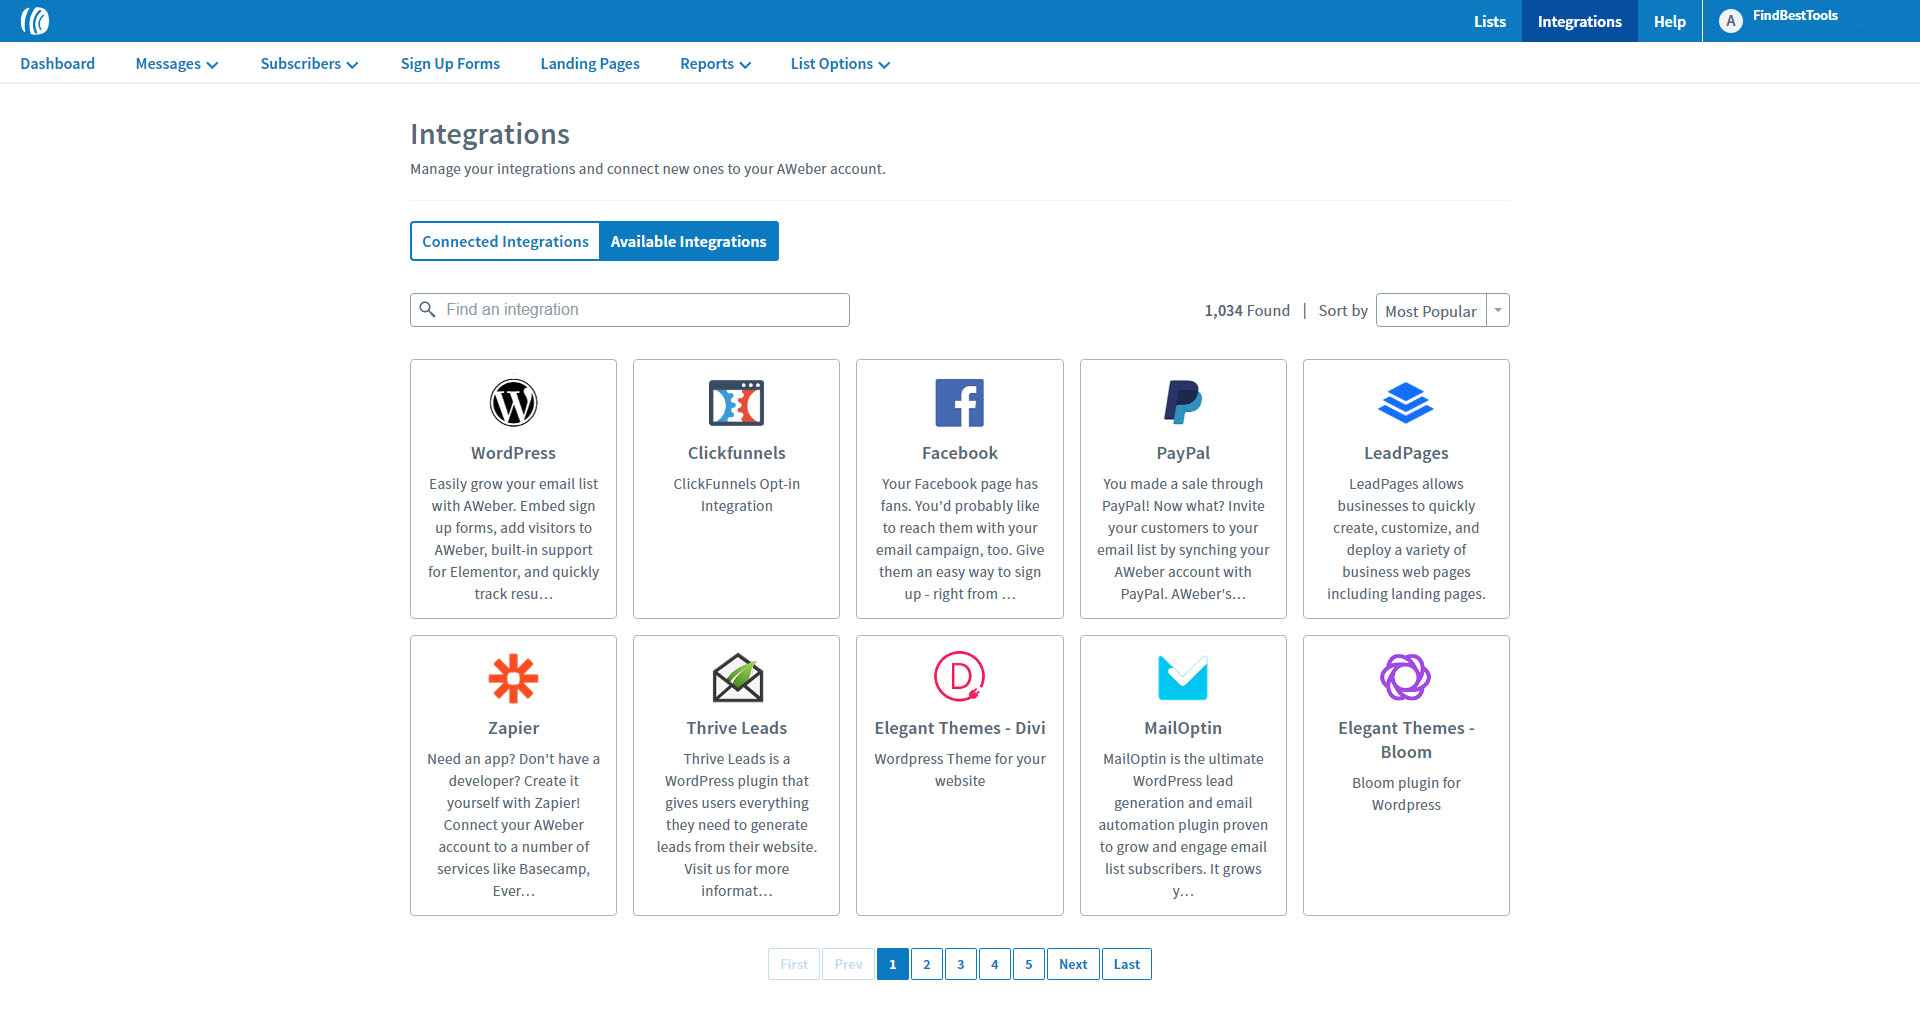1920x1018 pixels.
Task: Click the First page button
Action: tap(794, 964)
